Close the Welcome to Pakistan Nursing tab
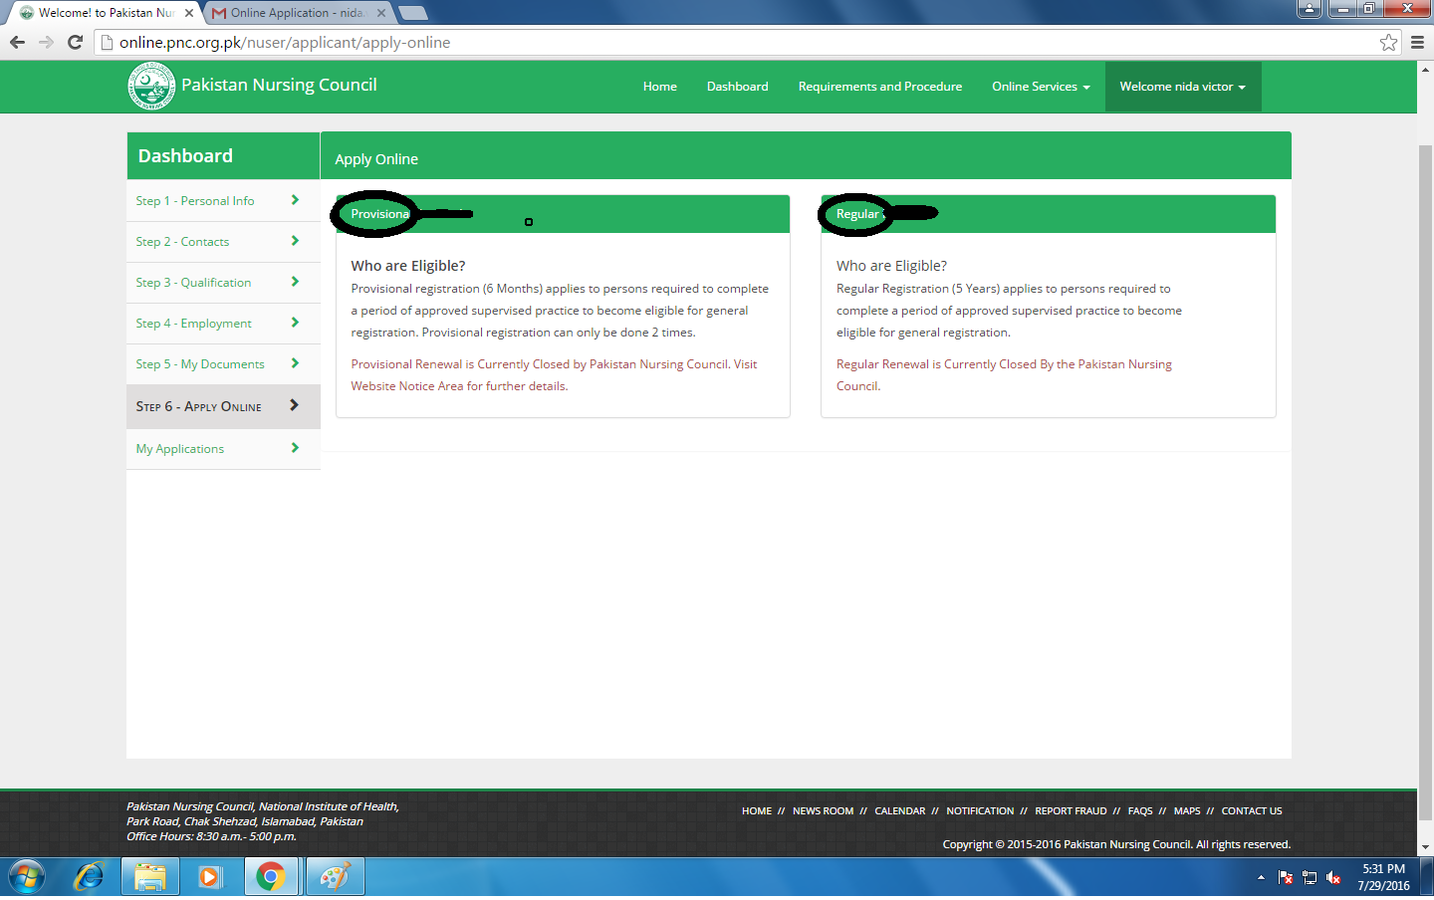The width and height of the screenshot is (1434, 900). pos(189,13)
